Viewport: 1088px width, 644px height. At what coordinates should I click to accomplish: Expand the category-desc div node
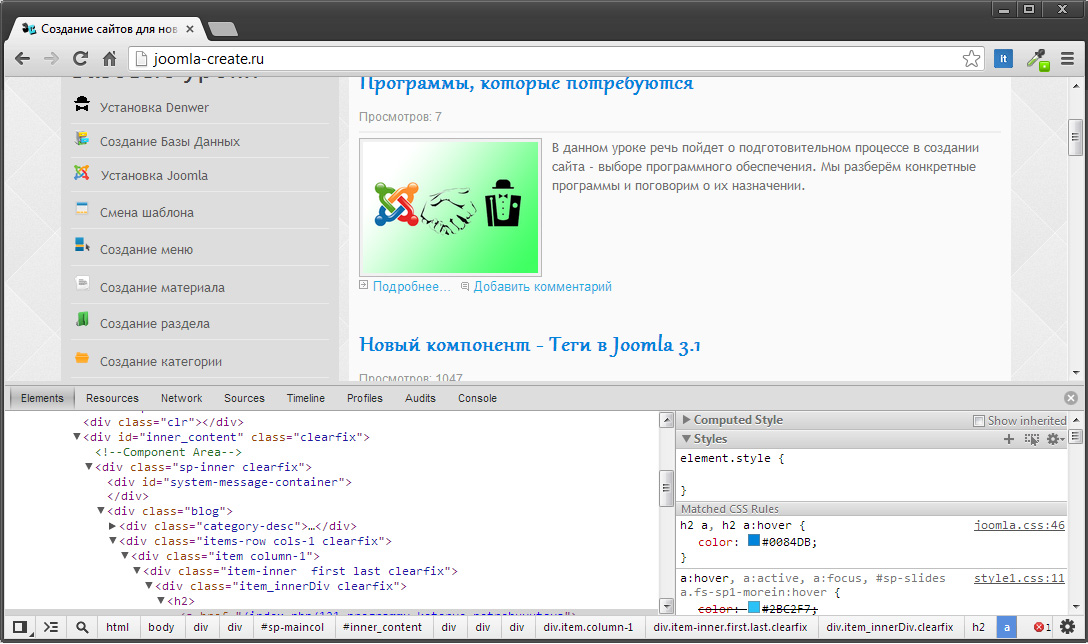pos(113,526)
